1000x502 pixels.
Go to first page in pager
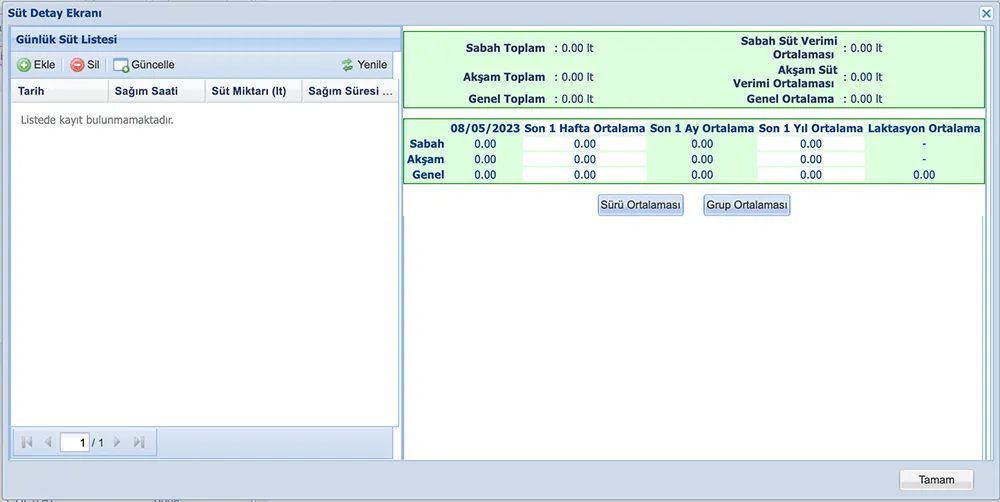tap(26, 442)
